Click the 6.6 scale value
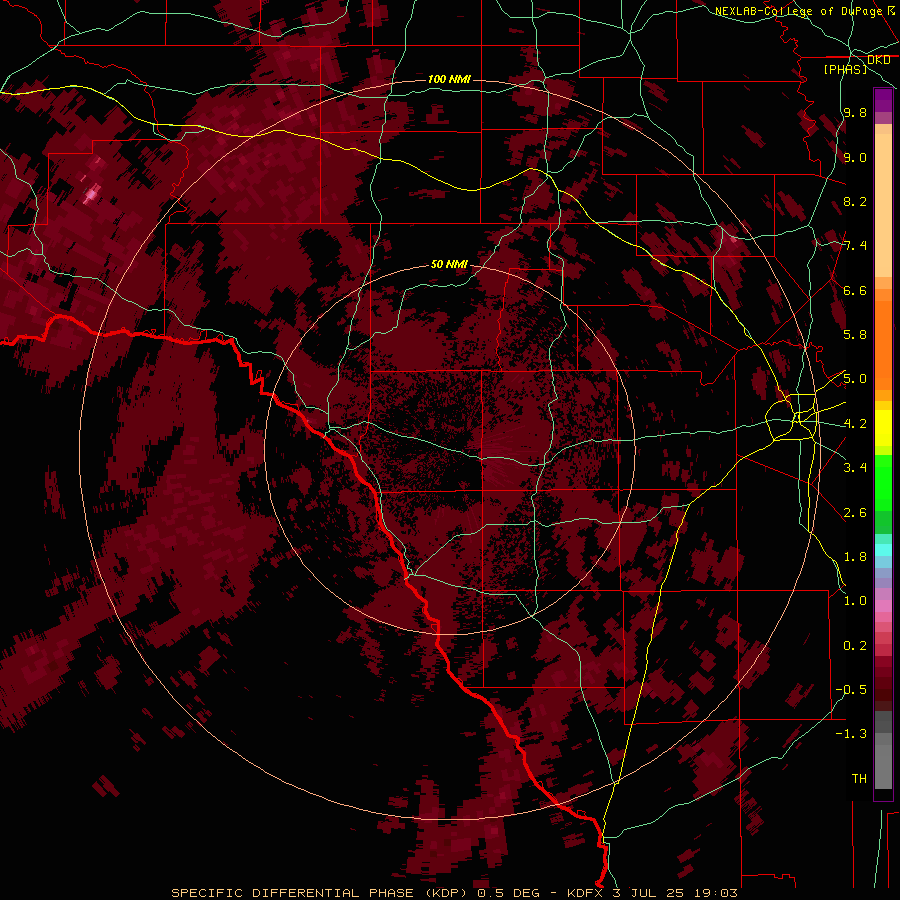The width and height of the screenshot is (900, 900). [855, 290]
